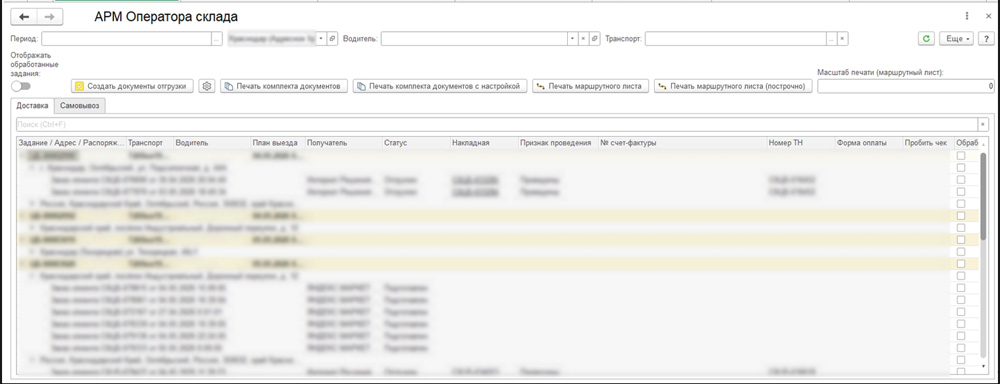Open the warehouse field dropdown arrow

(x=321, y=39)
